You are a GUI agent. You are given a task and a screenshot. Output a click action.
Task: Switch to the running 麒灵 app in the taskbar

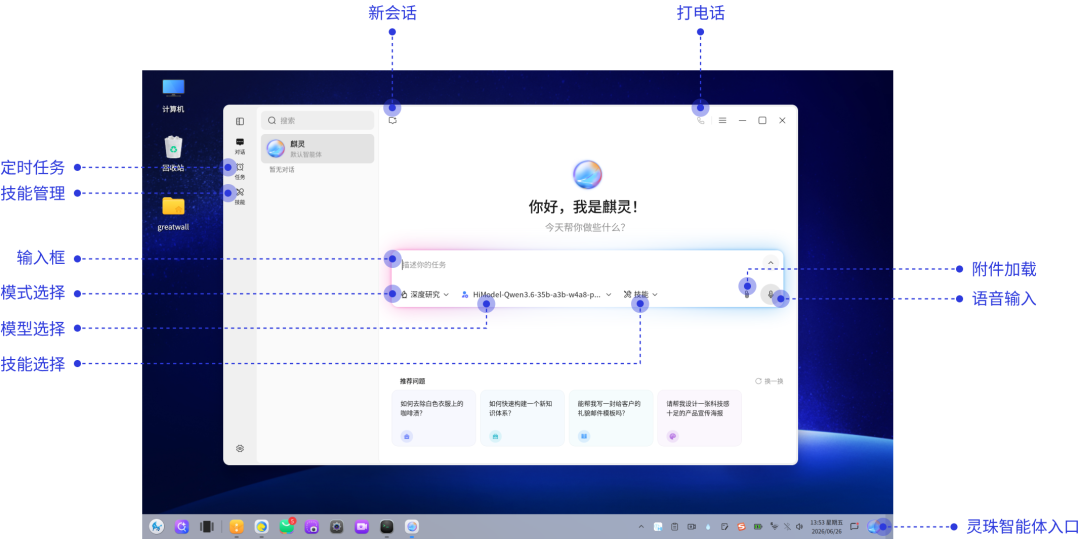412,527
